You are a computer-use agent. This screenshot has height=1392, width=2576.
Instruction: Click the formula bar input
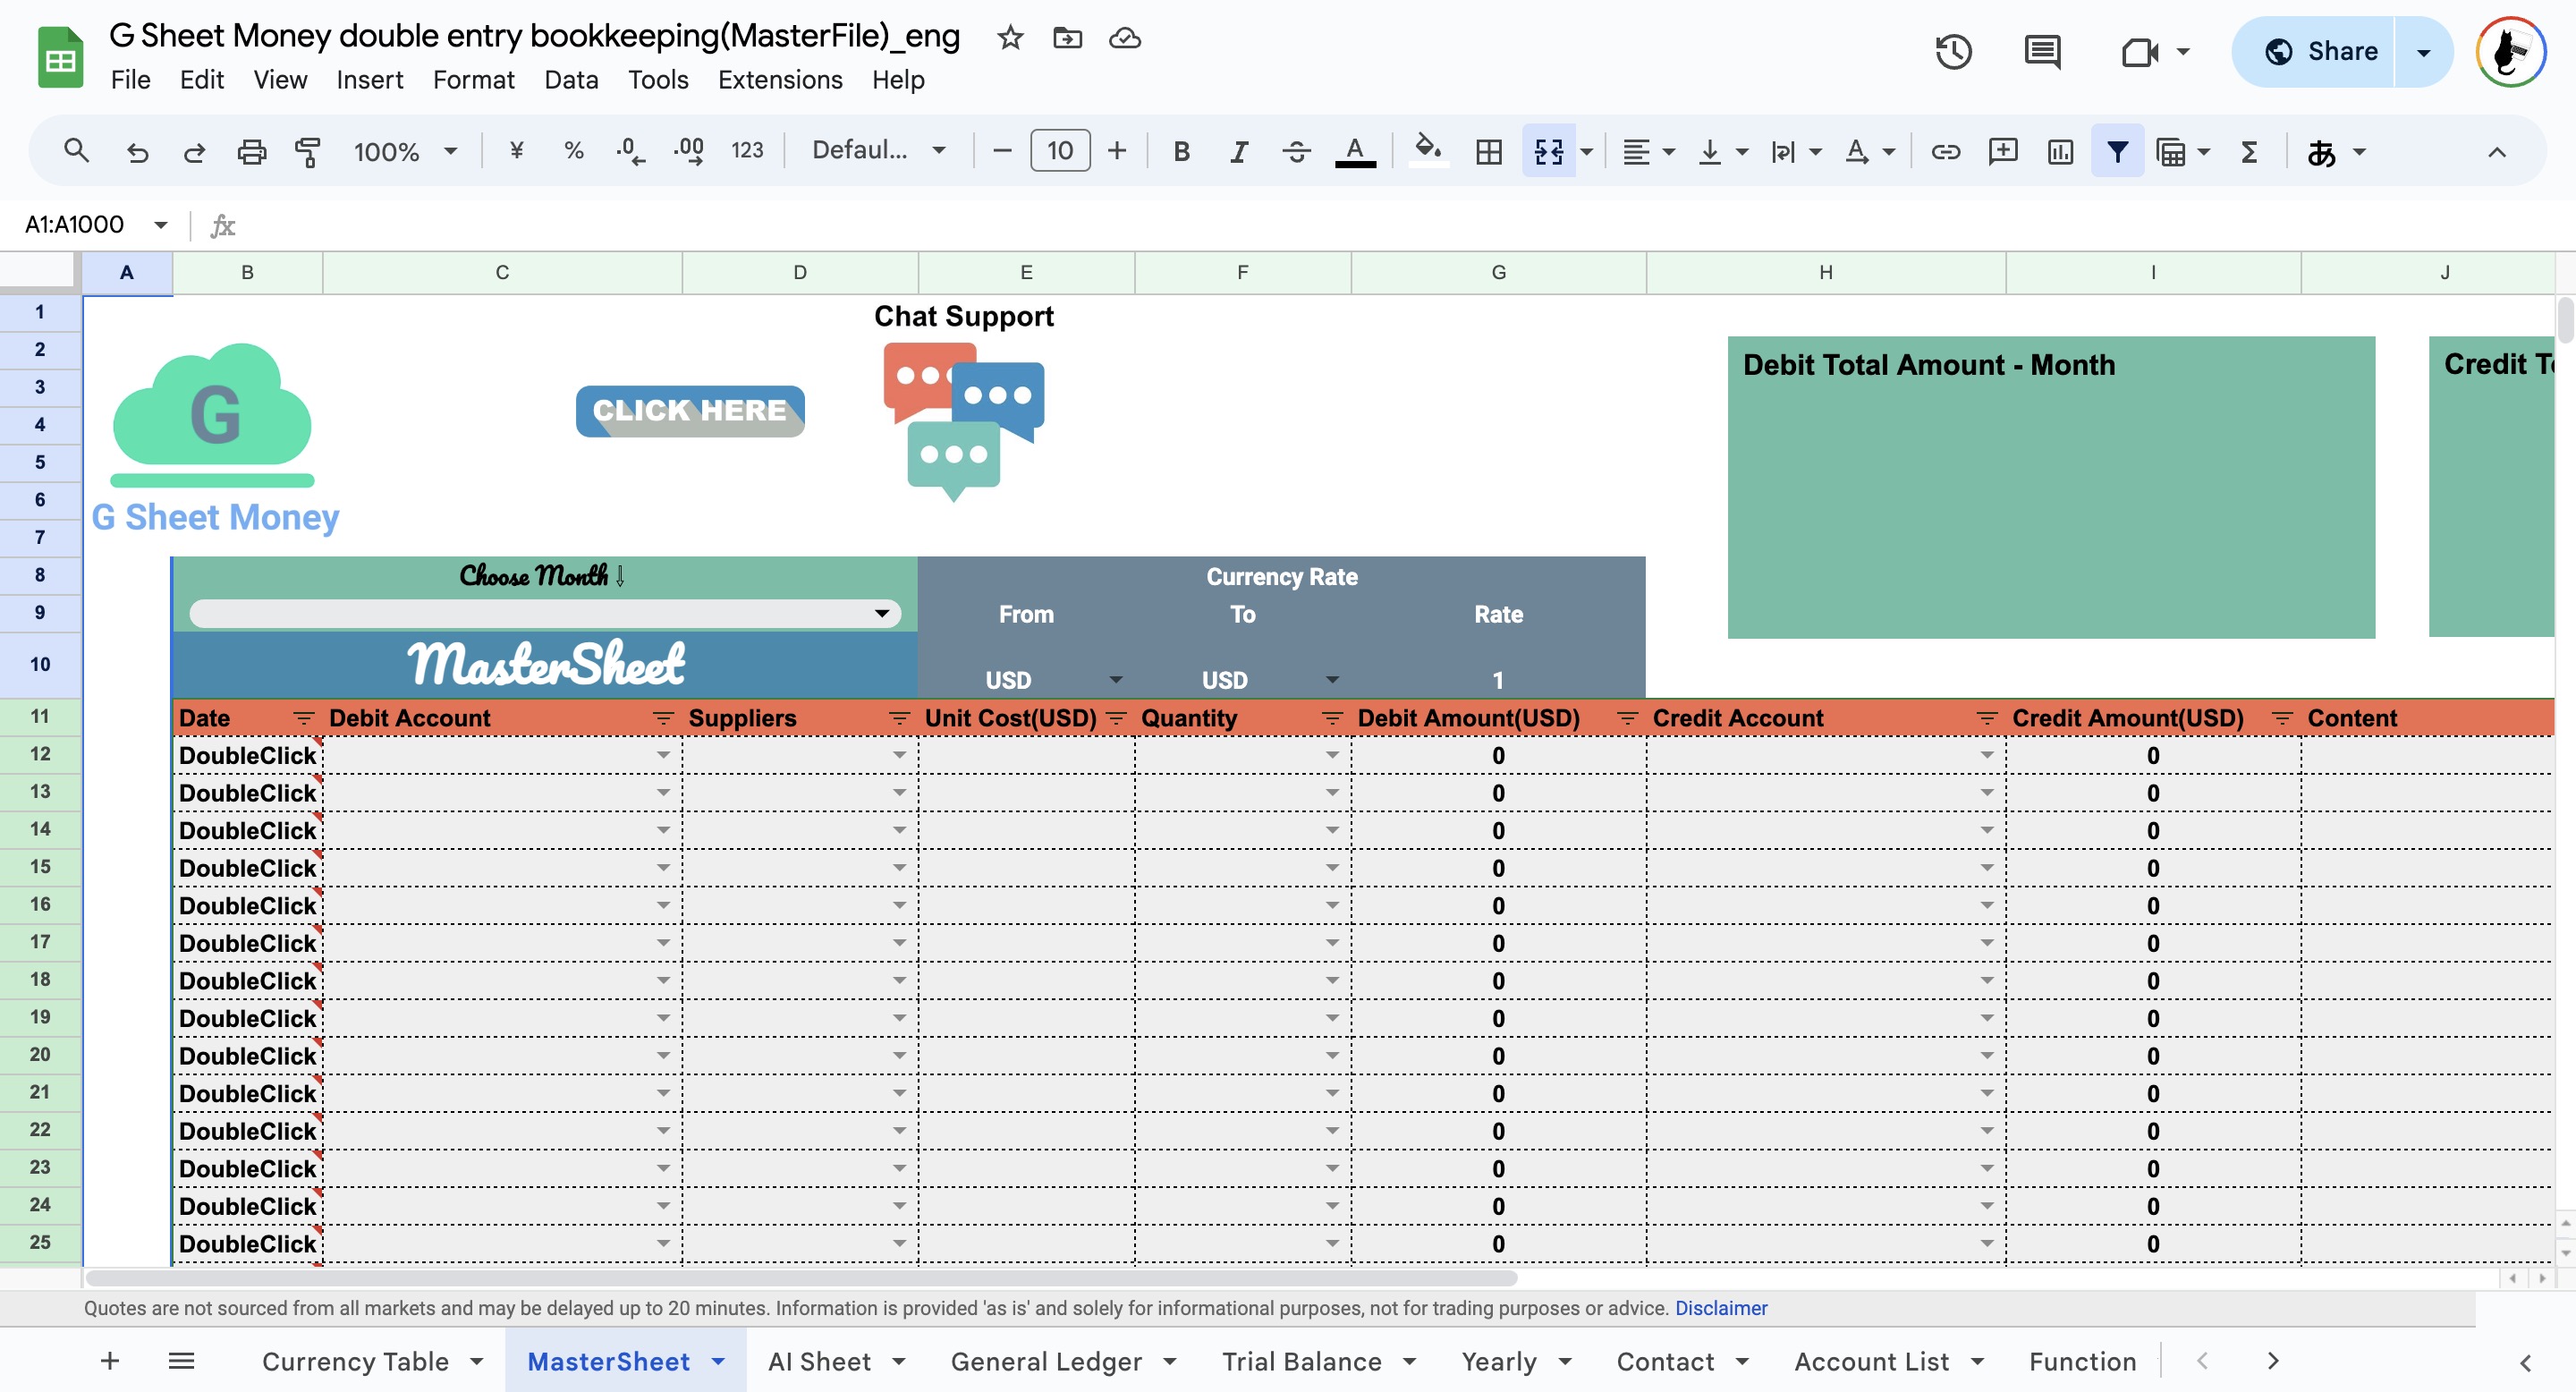[1300, 225]
